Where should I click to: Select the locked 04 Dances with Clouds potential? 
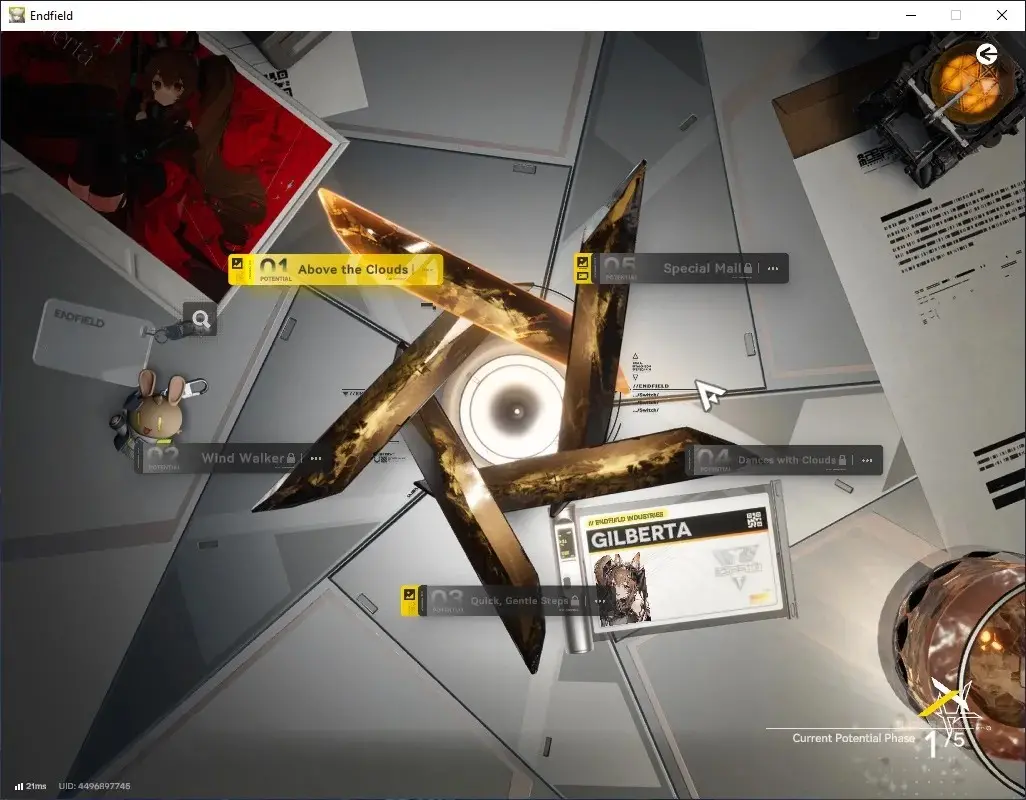[784, 460]
